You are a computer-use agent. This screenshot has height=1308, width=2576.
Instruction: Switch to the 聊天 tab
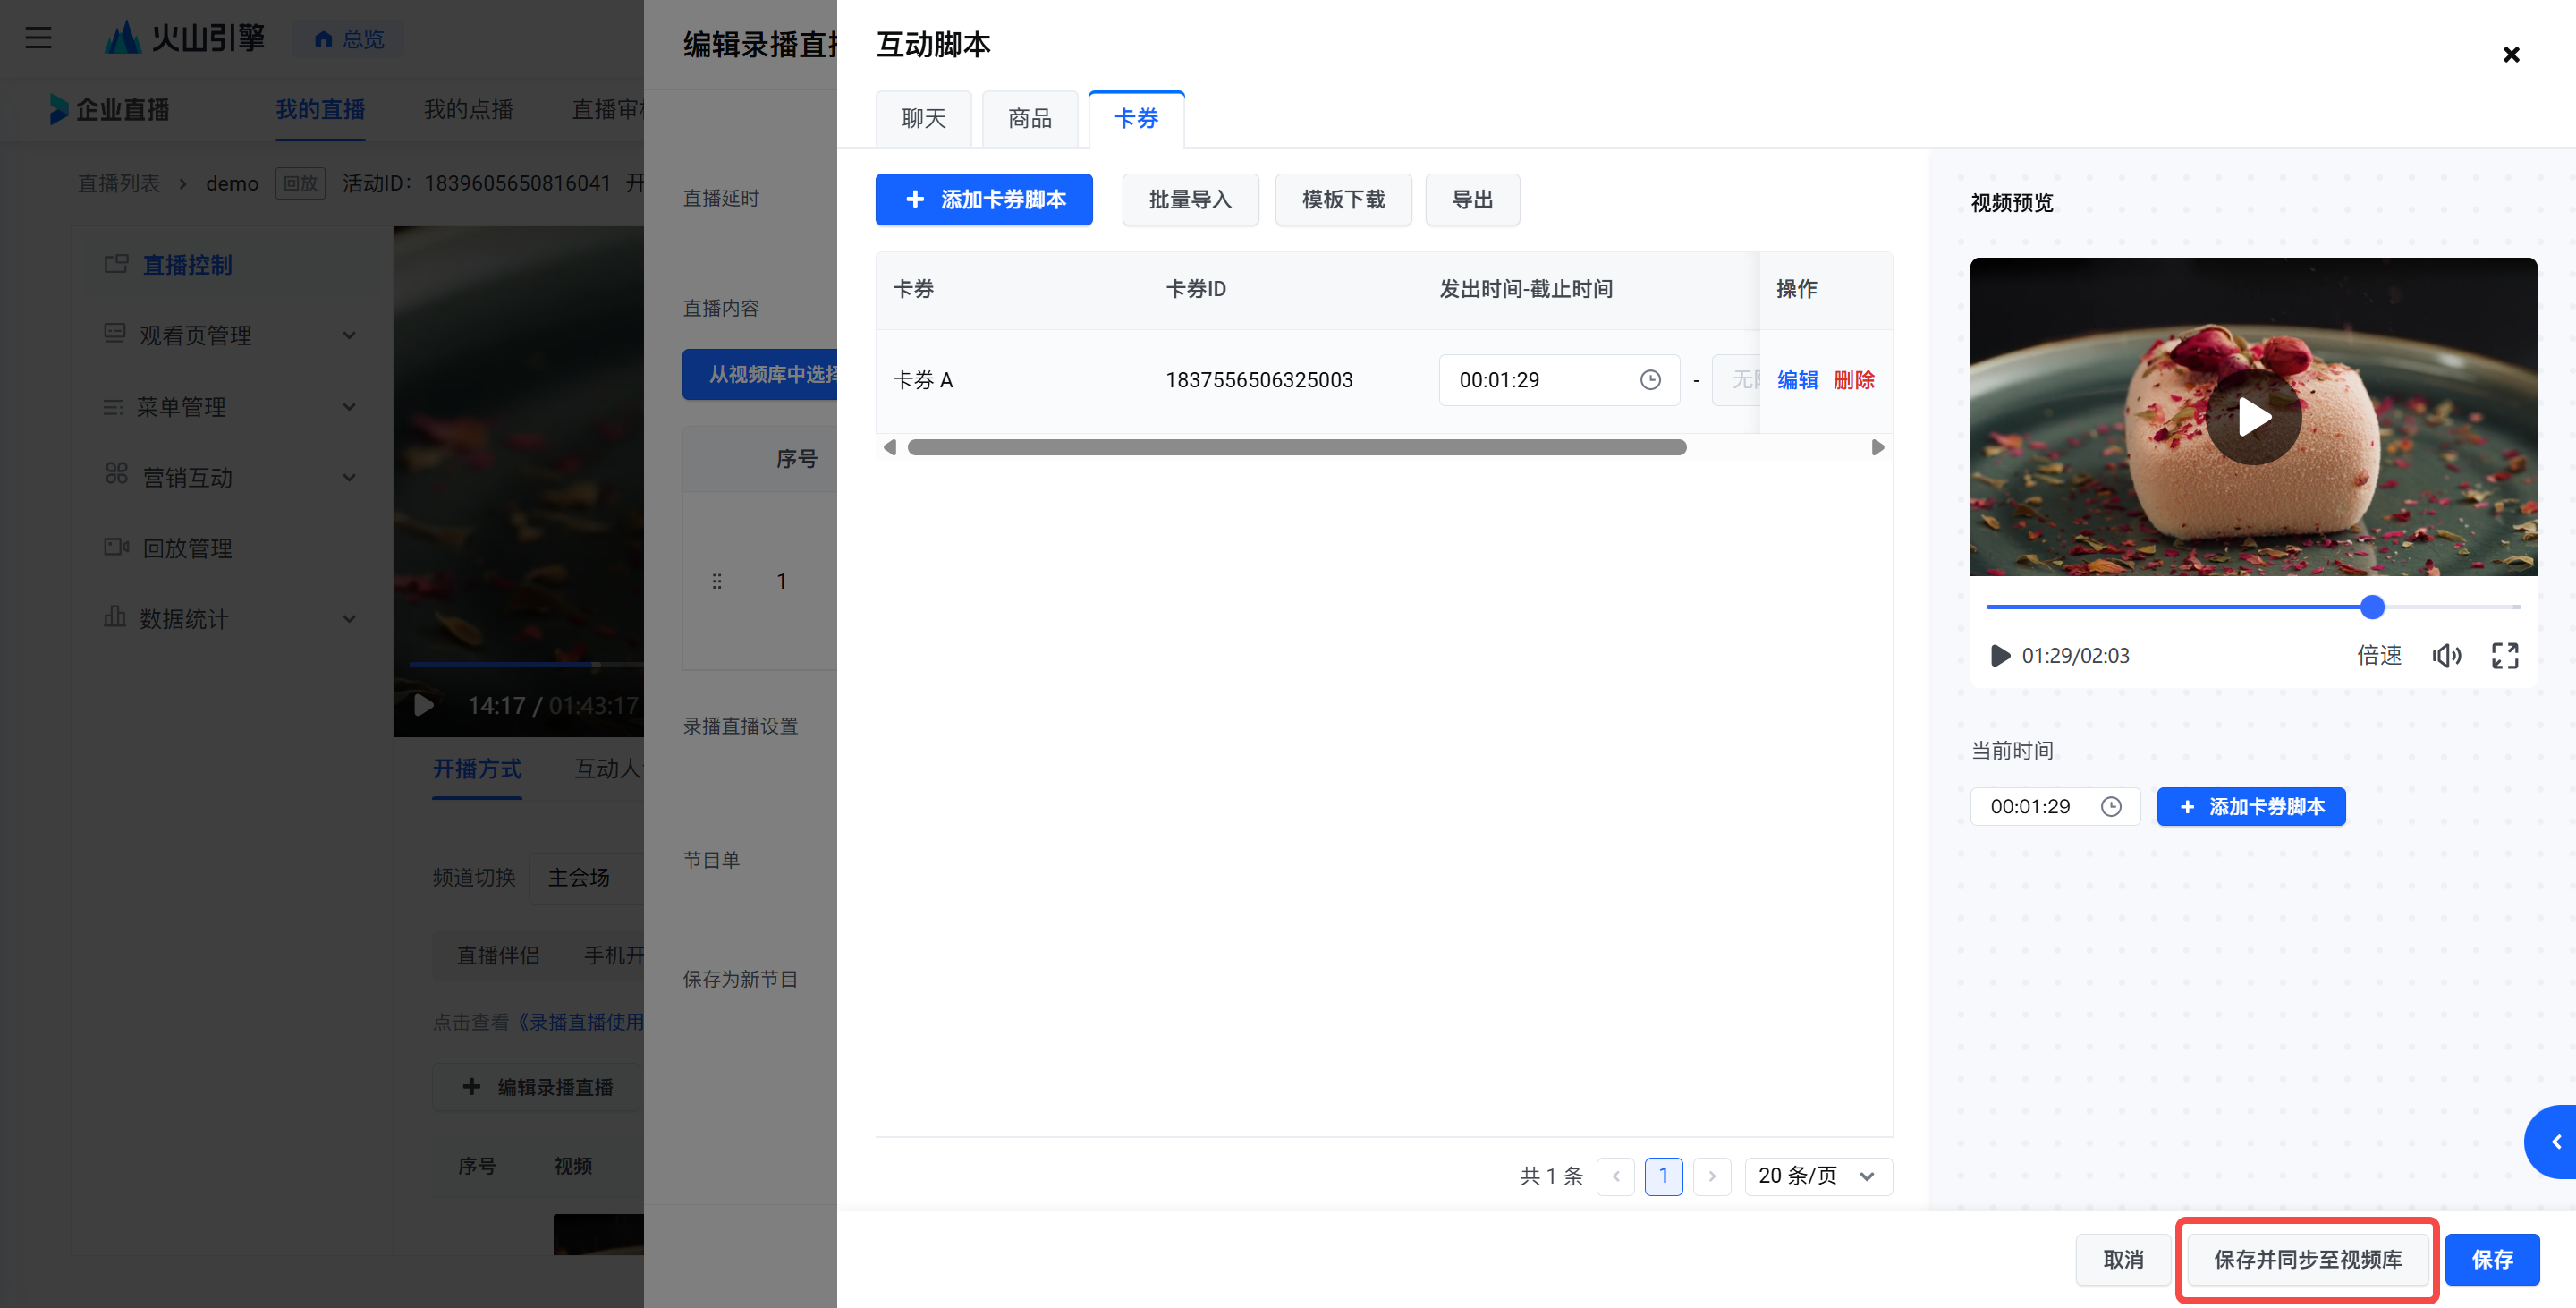(x=923, y=119)
